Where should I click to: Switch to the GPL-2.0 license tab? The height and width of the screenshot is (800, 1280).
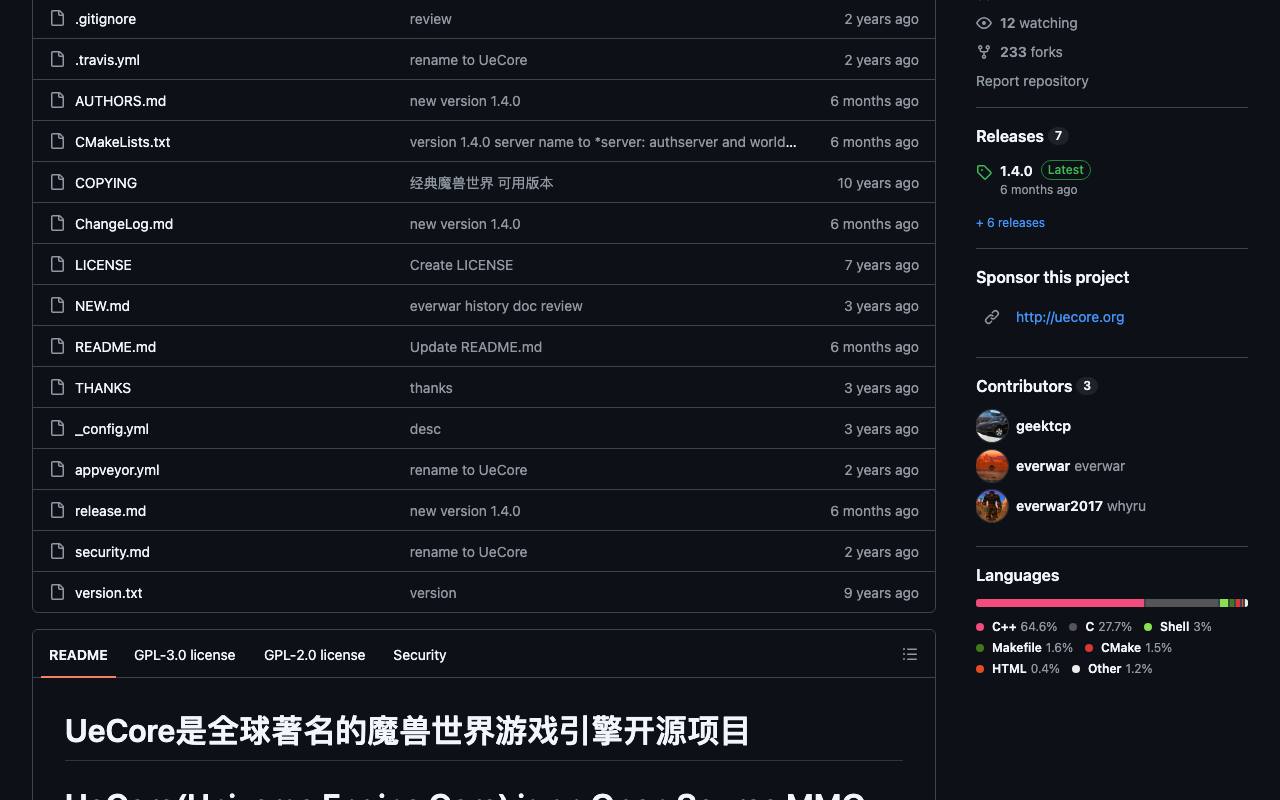(x=315, y=655)
